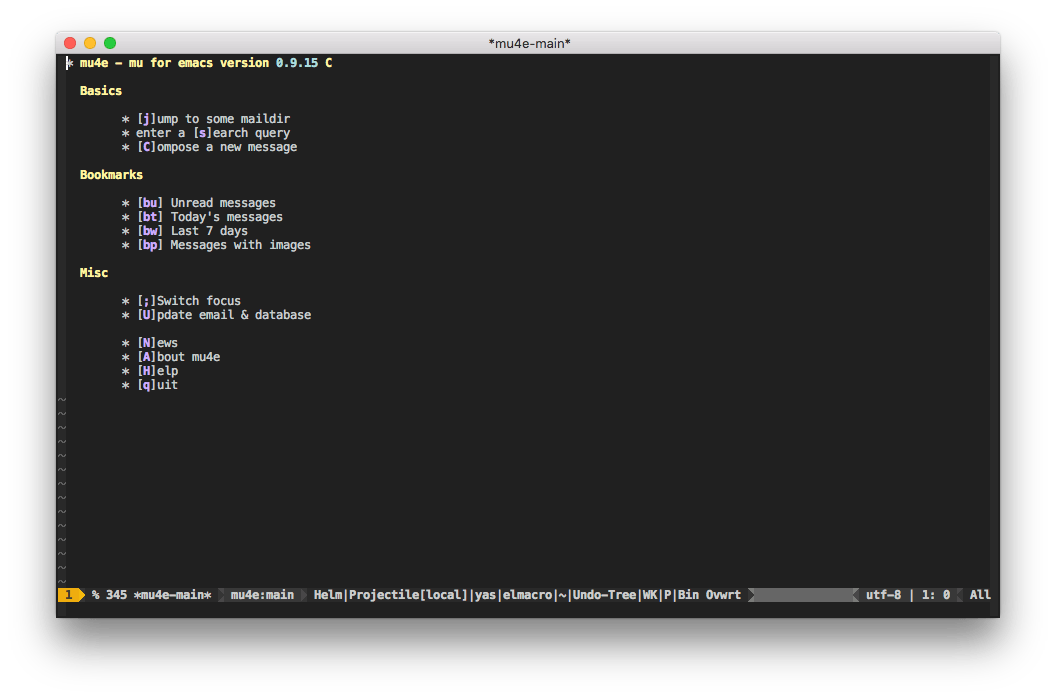Click the mu4e:main major mode in modeline
This screenshot has height=698, width=1056.
point(262,595)
